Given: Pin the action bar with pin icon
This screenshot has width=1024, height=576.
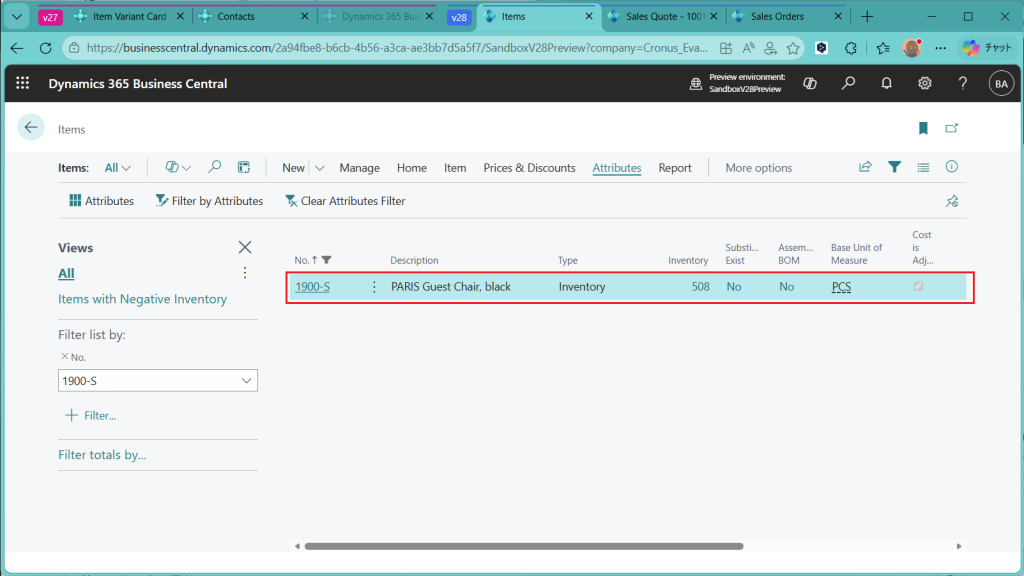Looking at the screenshot, I should (x=952, y=201).
